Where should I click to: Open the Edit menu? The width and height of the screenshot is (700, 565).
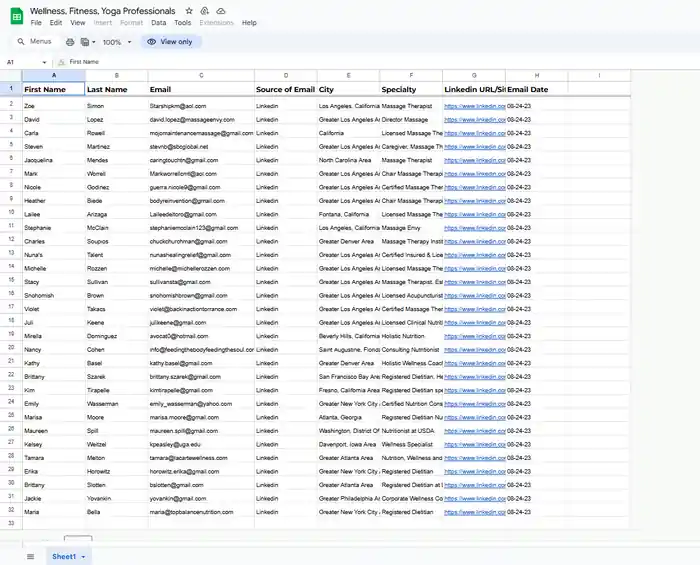click(x=56, y=23)
